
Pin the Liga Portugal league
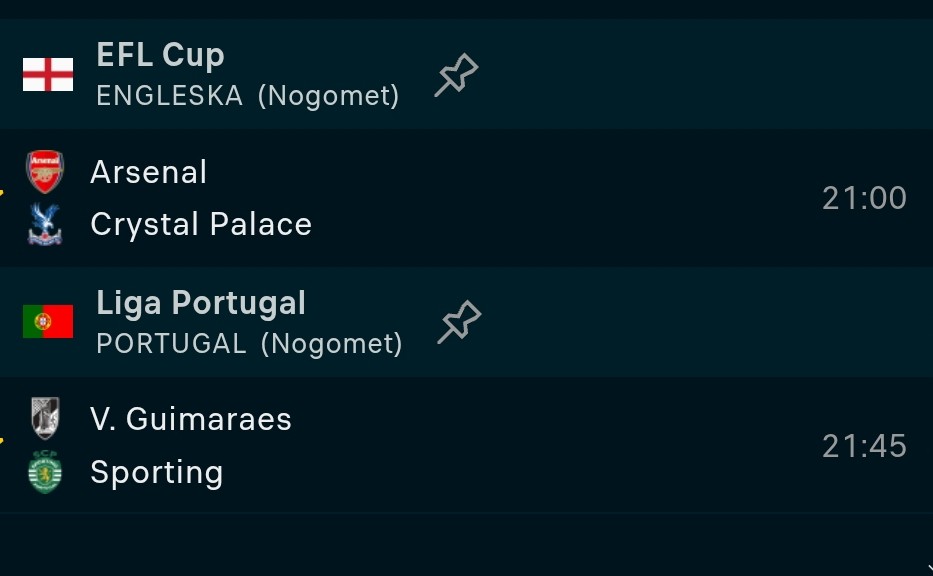[x=459, y=323]
